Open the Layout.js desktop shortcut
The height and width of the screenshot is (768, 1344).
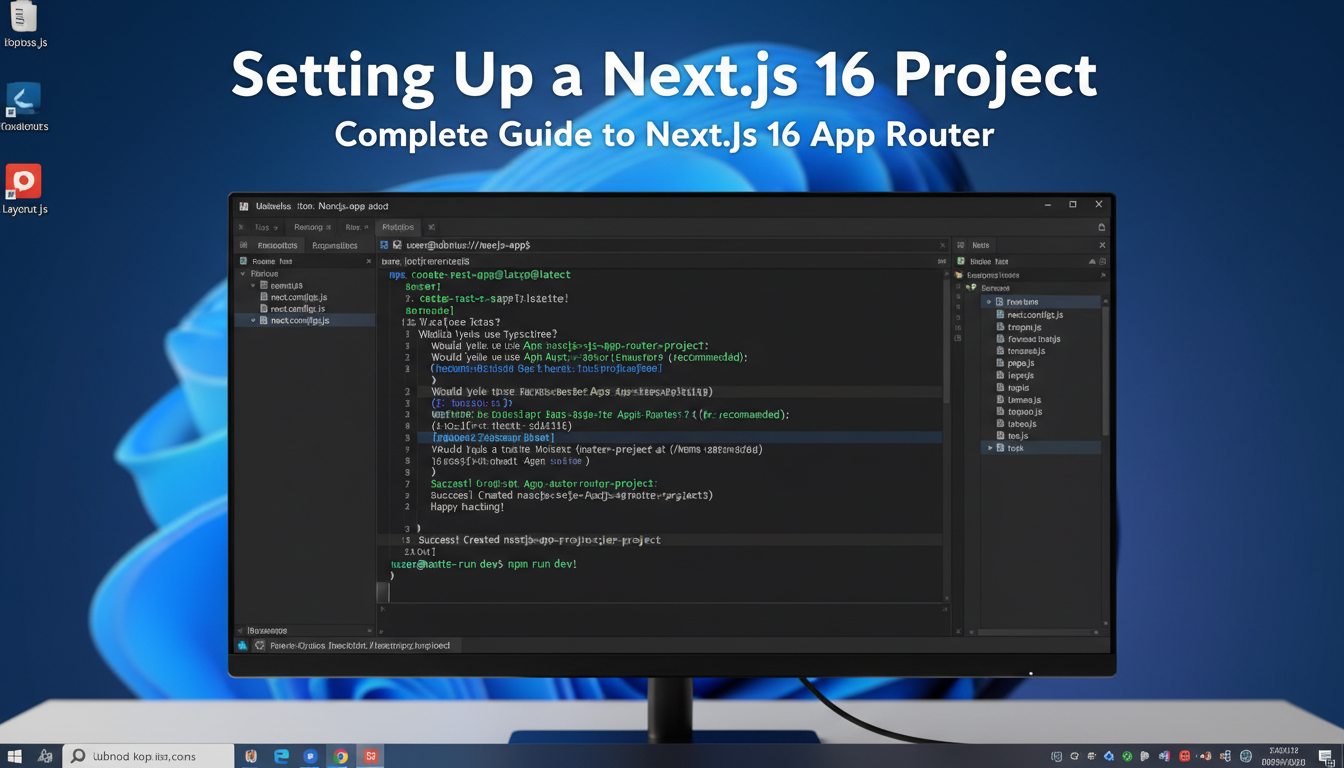pyautogui.click(x=24, y=189)
